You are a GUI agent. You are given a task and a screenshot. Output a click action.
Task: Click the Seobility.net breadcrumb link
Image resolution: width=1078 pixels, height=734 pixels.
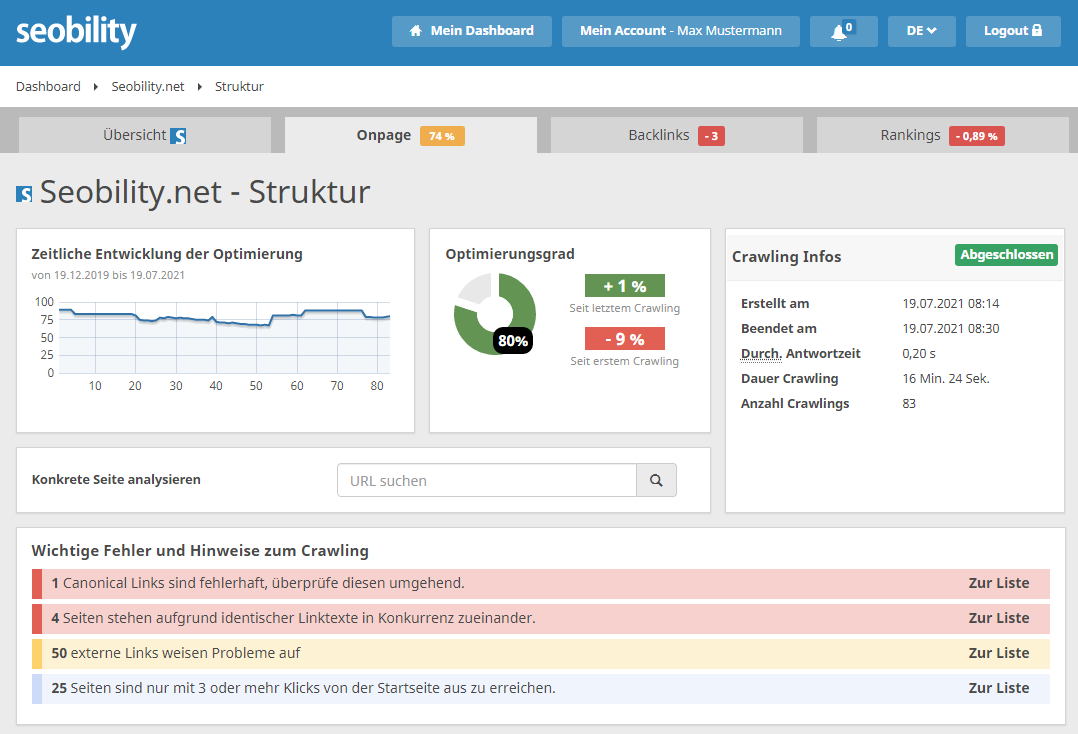pyautogui.click(x=148, y=87)
